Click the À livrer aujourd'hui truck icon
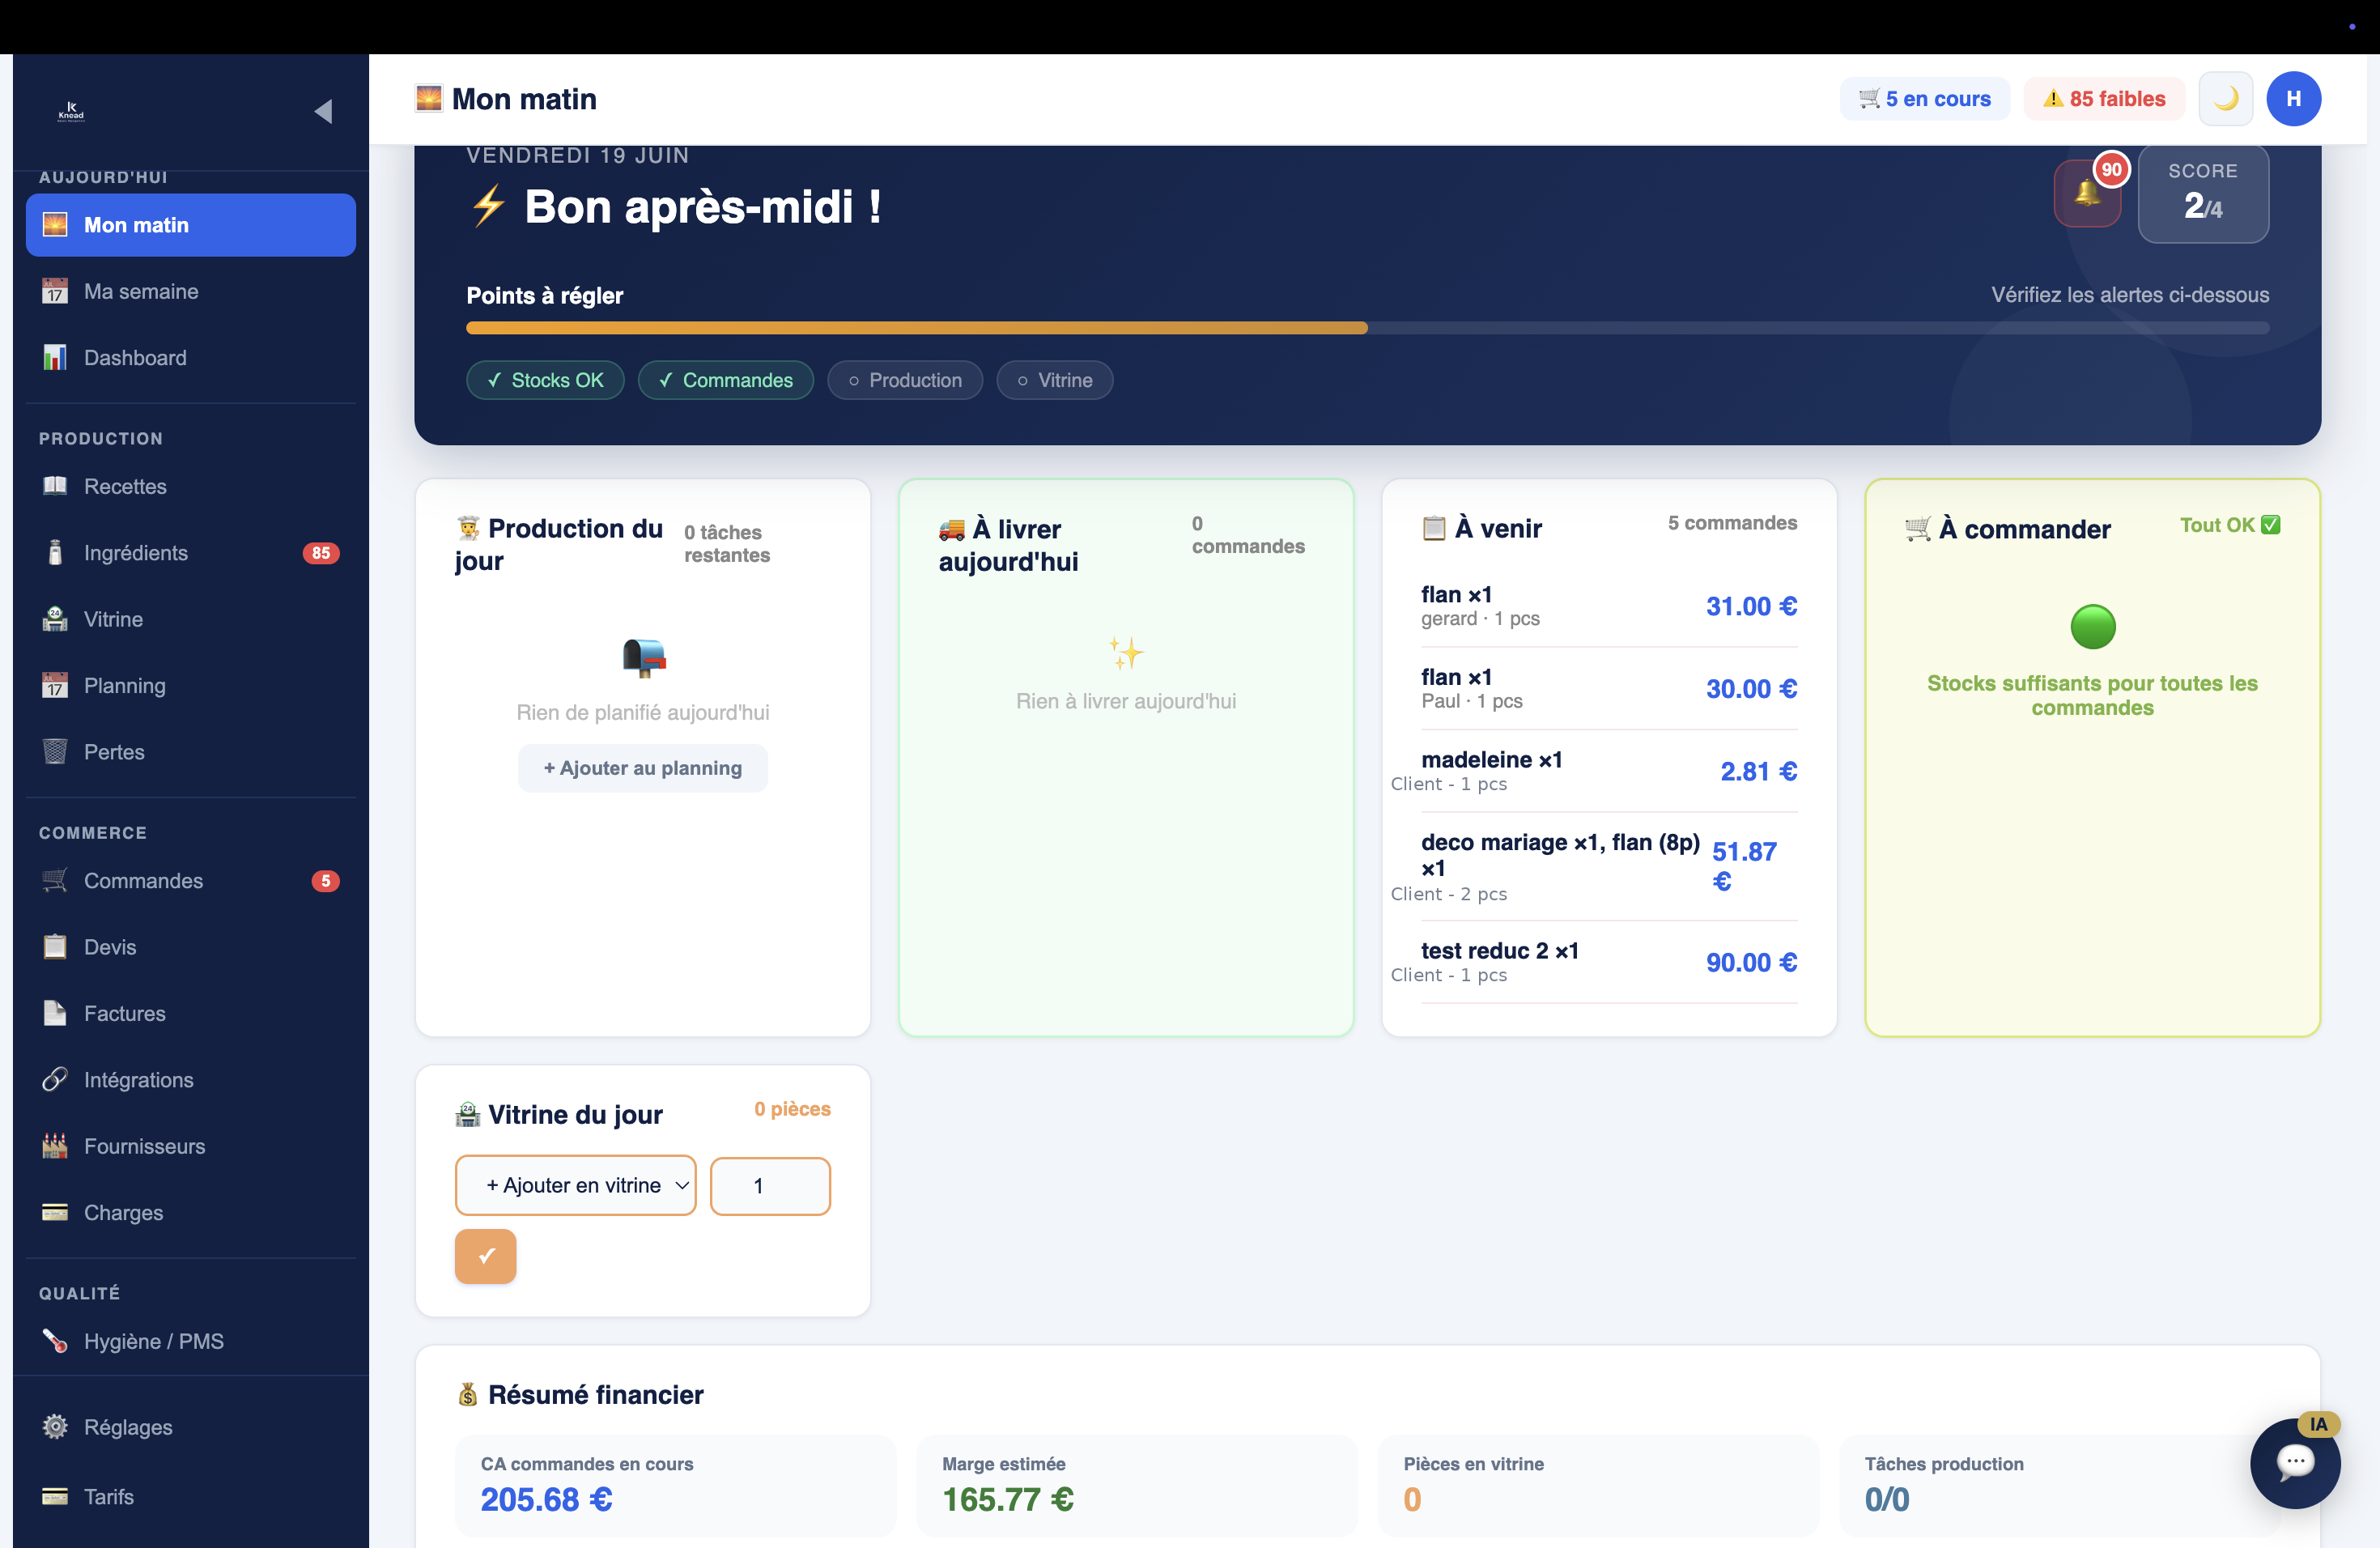Screen dimensions: 2380x1548 pos(951,529)
